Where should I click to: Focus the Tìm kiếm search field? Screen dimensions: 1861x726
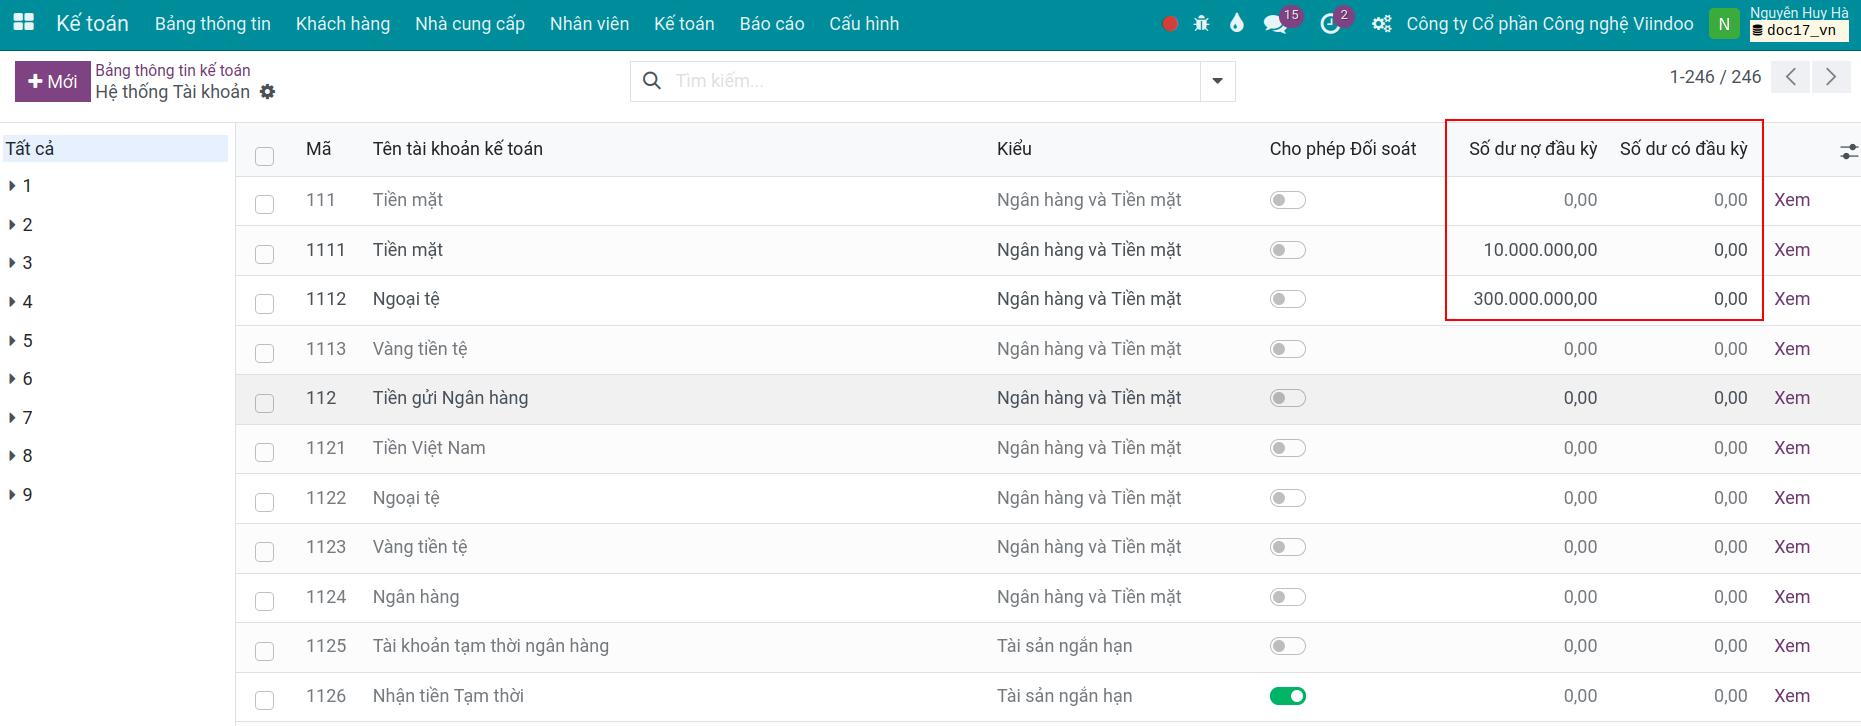(x=935, y=81)
